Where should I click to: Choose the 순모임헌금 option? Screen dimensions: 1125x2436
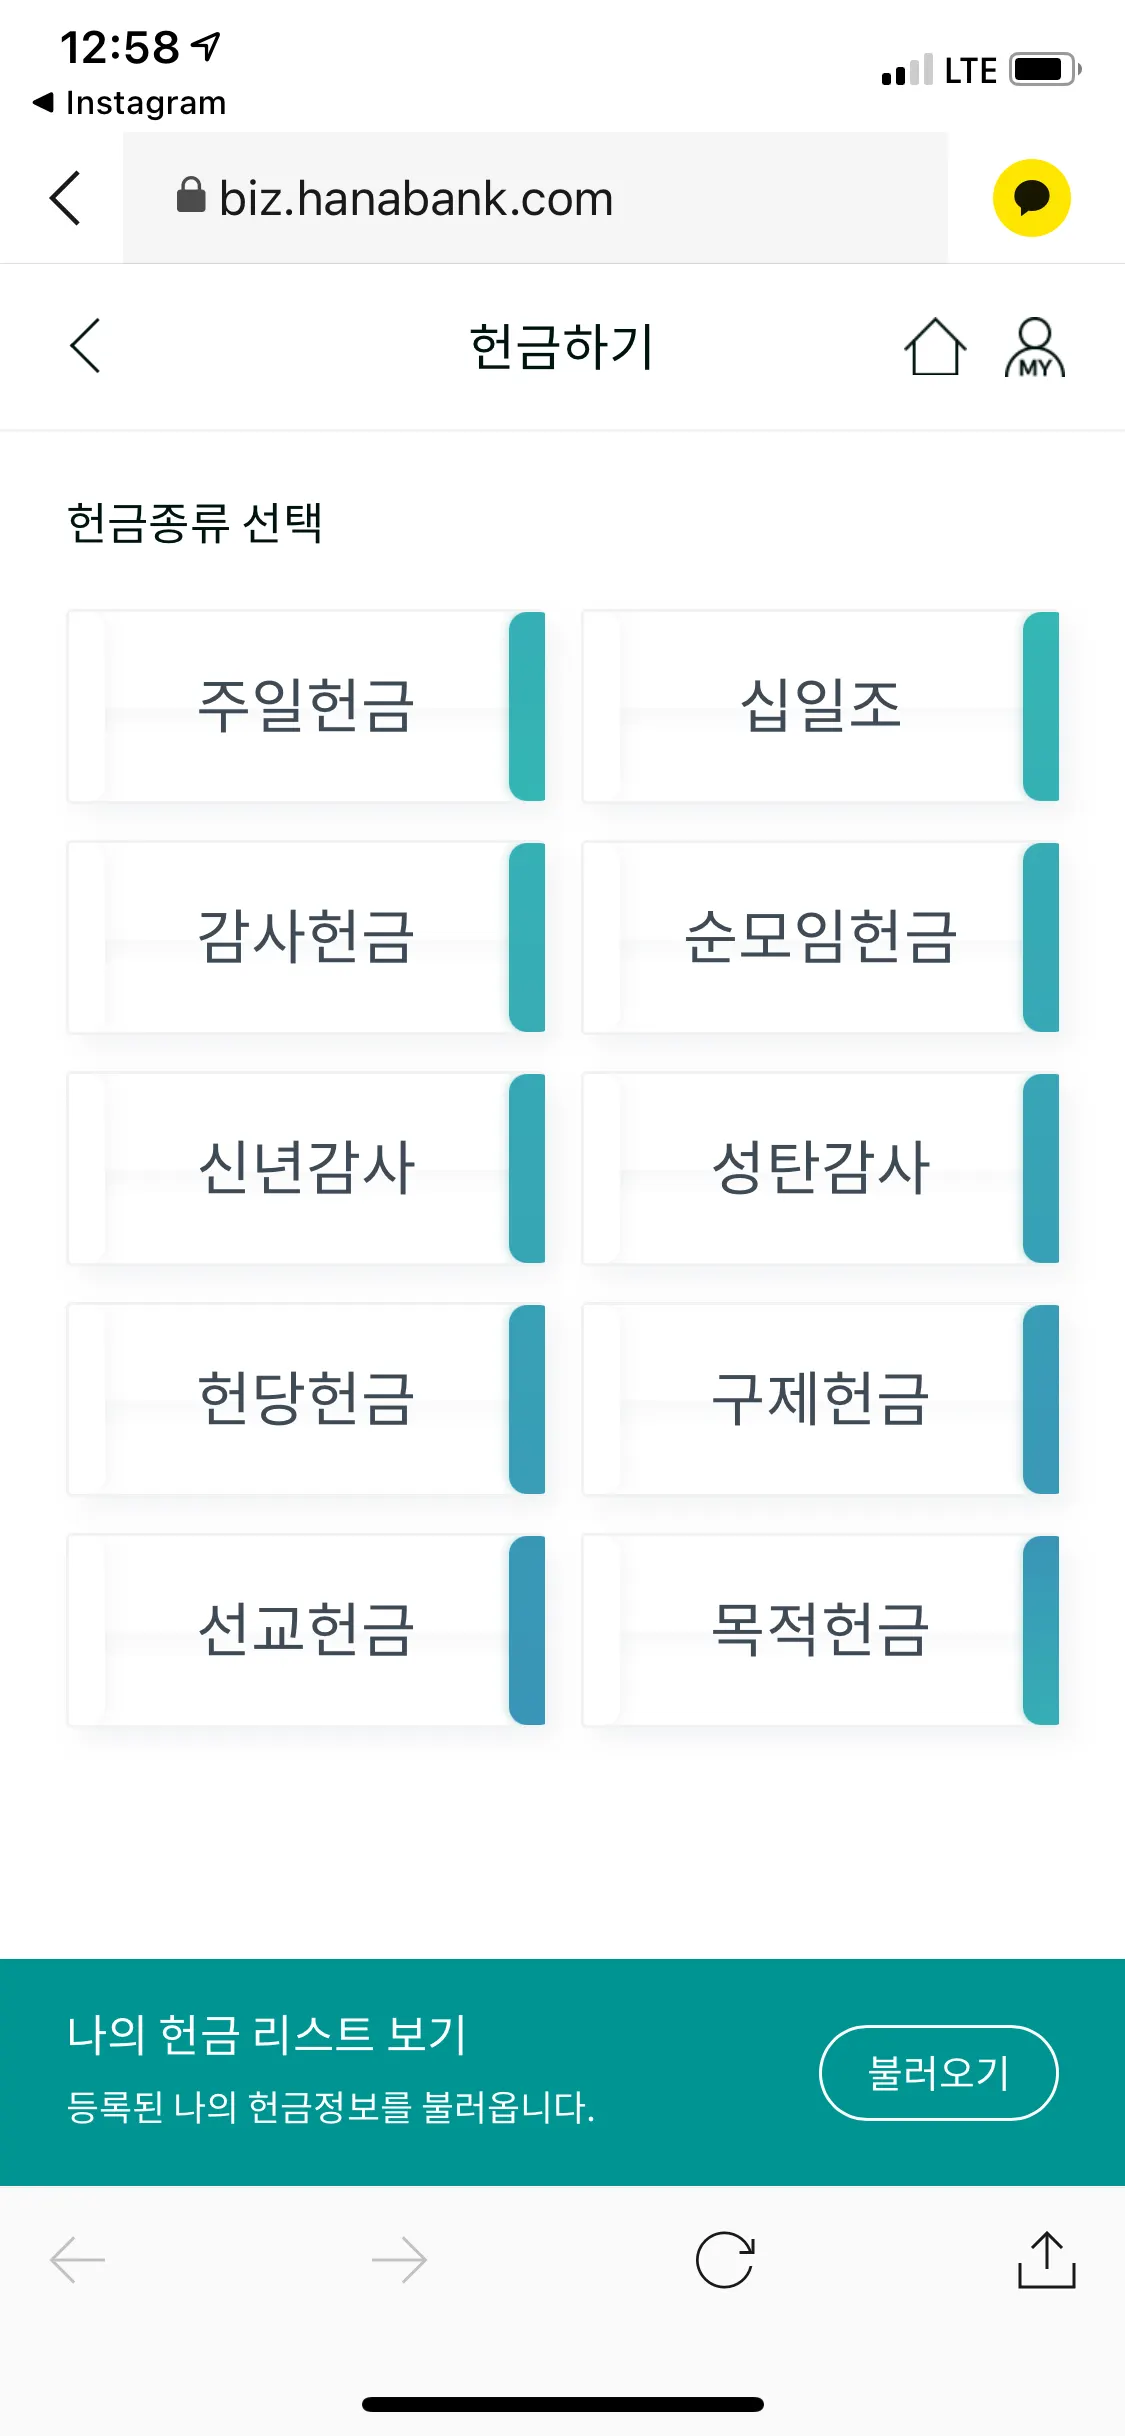820,937
